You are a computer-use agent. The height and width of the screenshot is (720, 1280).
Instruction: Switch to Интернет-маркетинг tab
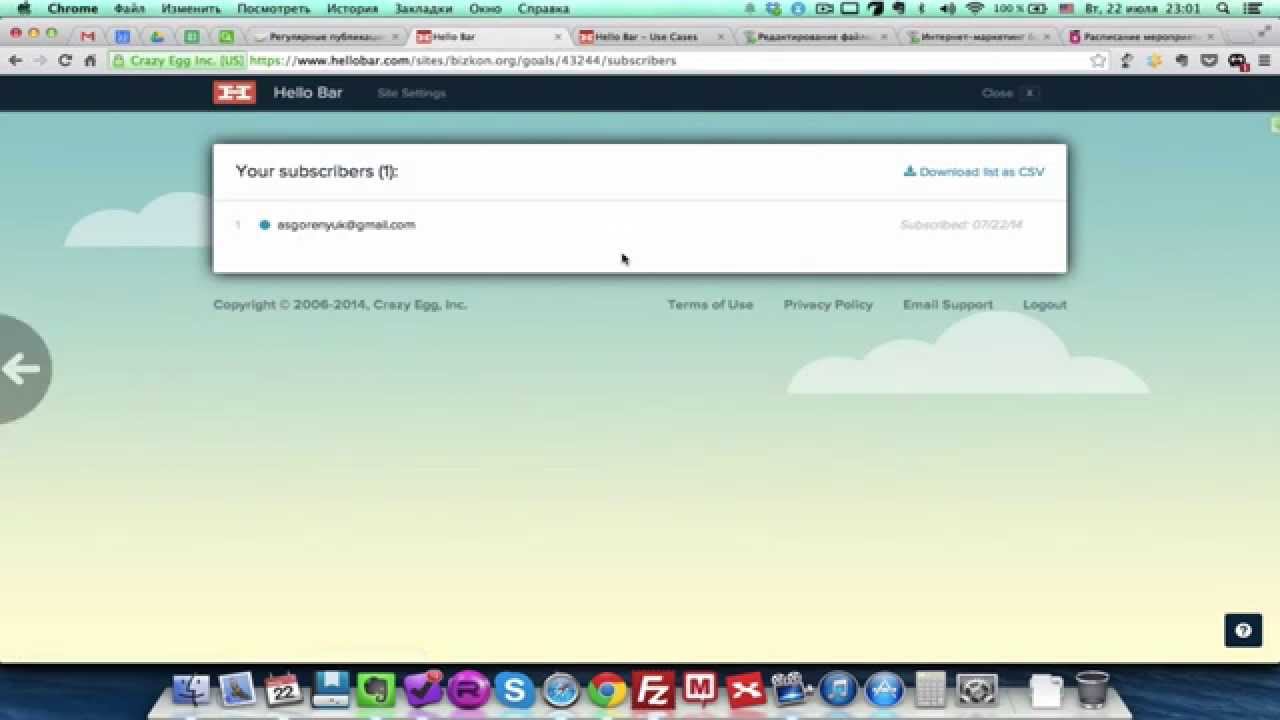[978, 36]
